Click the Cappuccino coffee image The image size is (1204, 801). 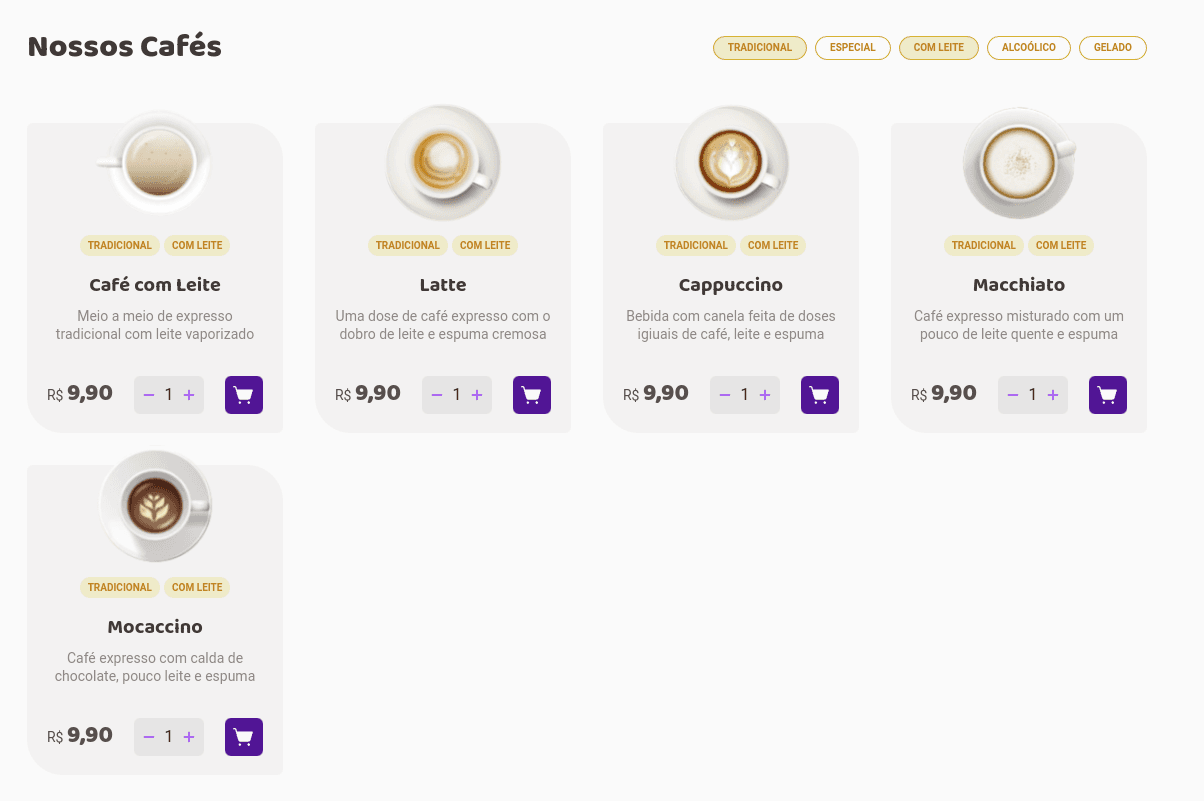731,163
